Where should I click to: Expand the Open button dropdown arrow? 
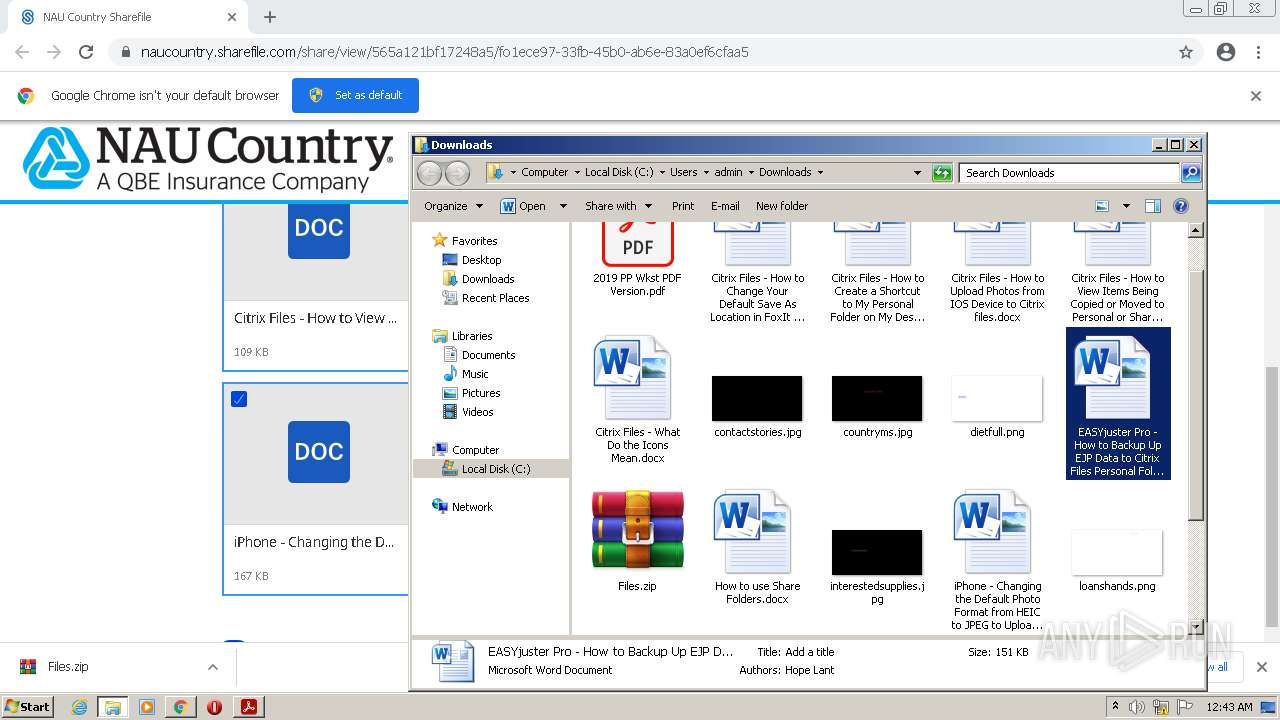pyautogui.click(x=563, y=206)
